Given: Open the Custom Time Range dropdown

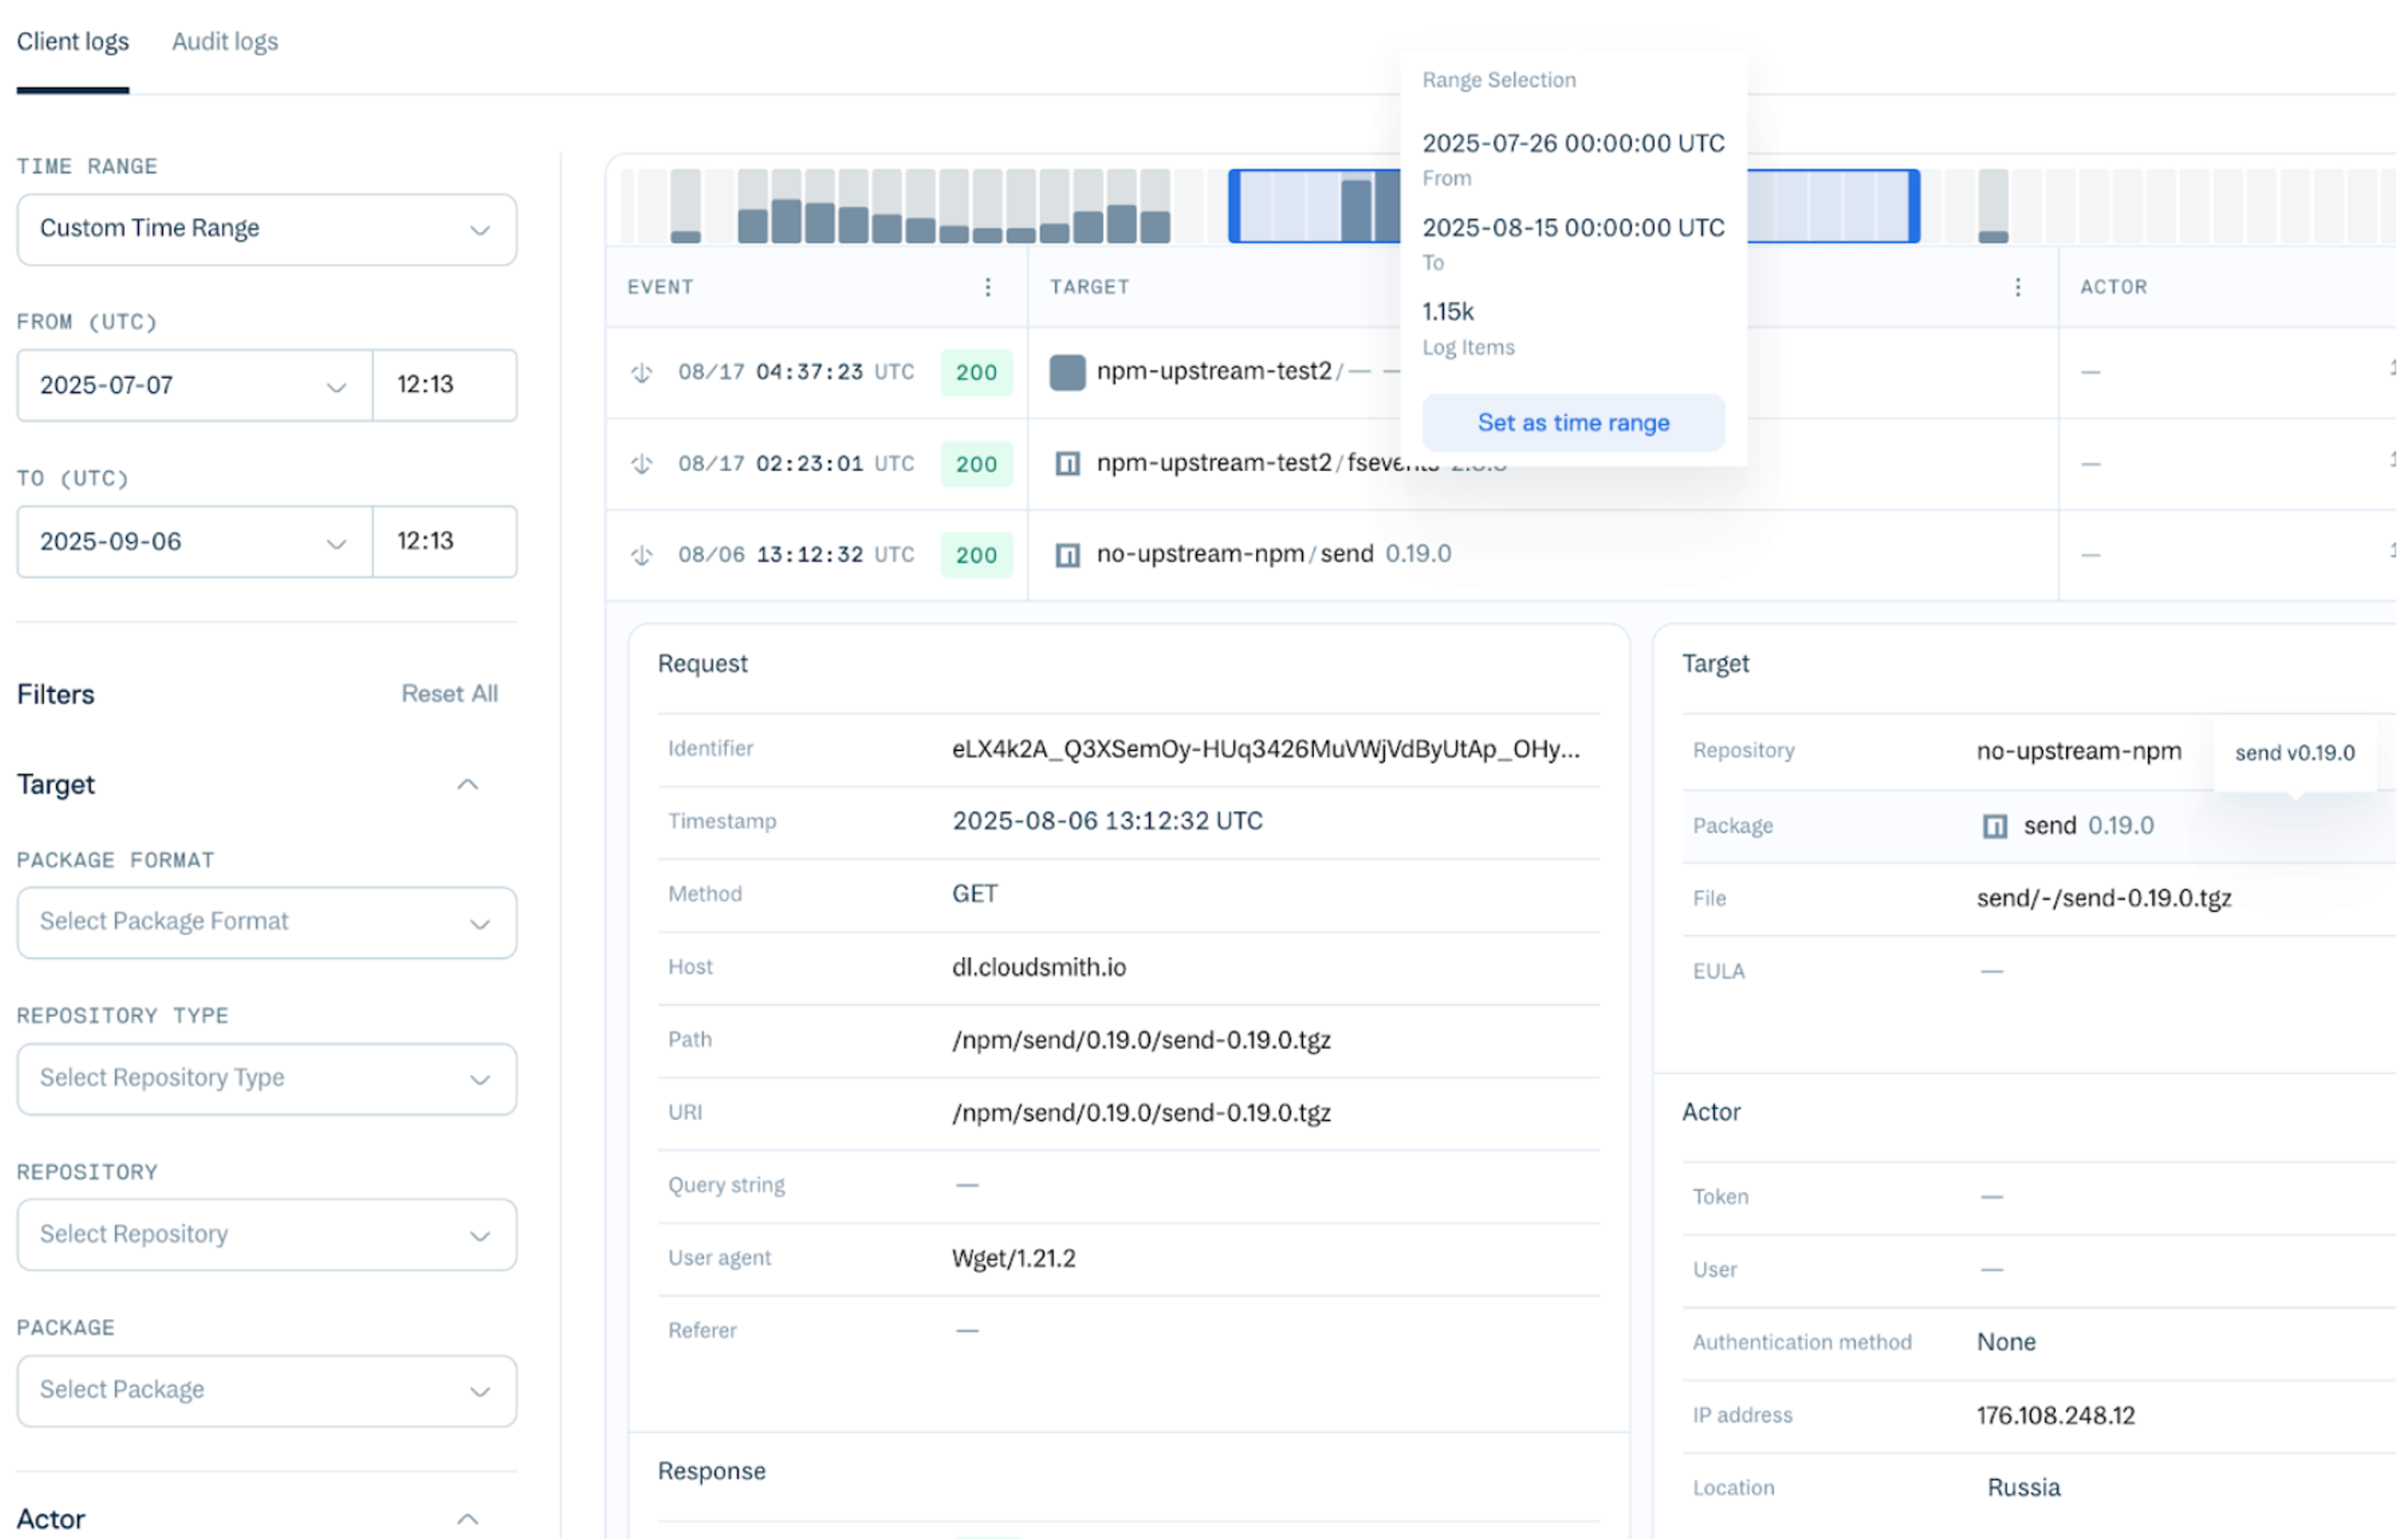Looking at the screenshot, I should pyautogui.click(x=266, y=229).
